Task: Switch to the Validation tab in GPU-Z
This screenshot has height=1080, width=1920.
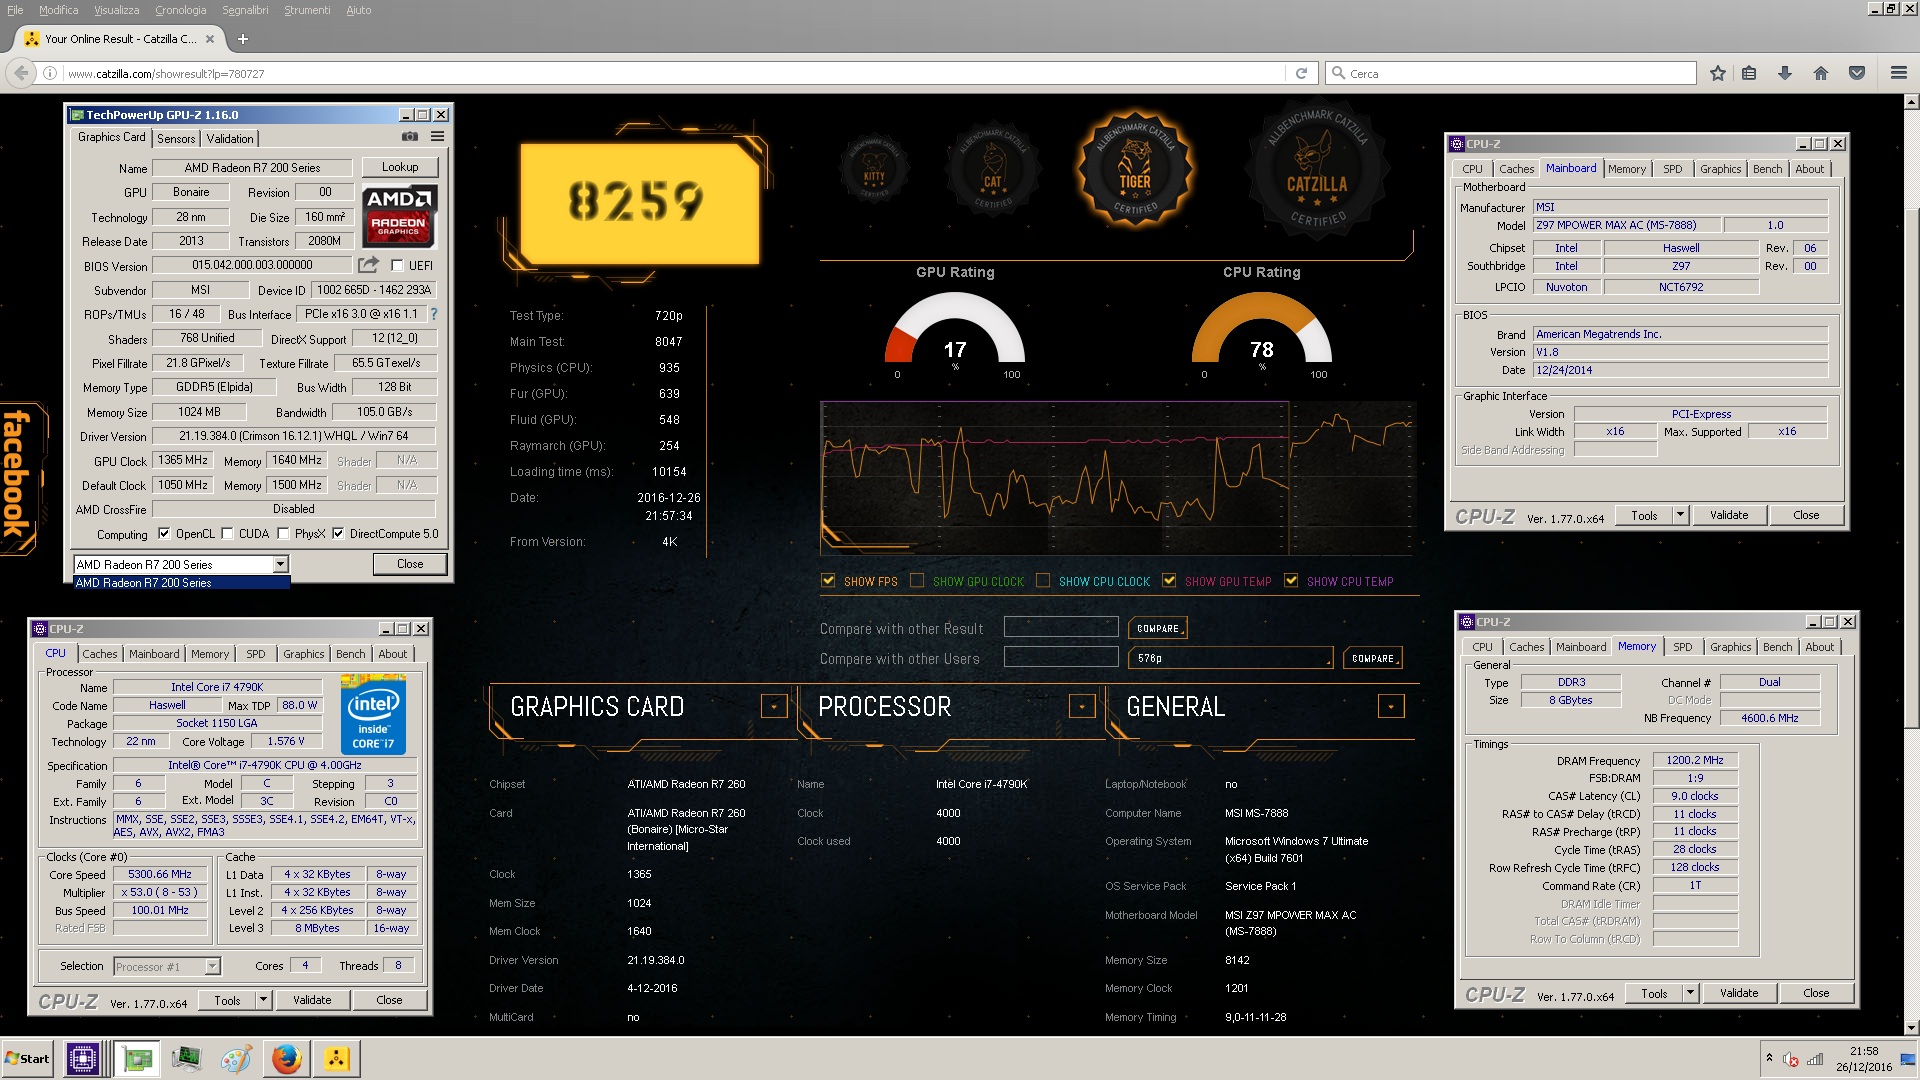Action: pos(230,138)
